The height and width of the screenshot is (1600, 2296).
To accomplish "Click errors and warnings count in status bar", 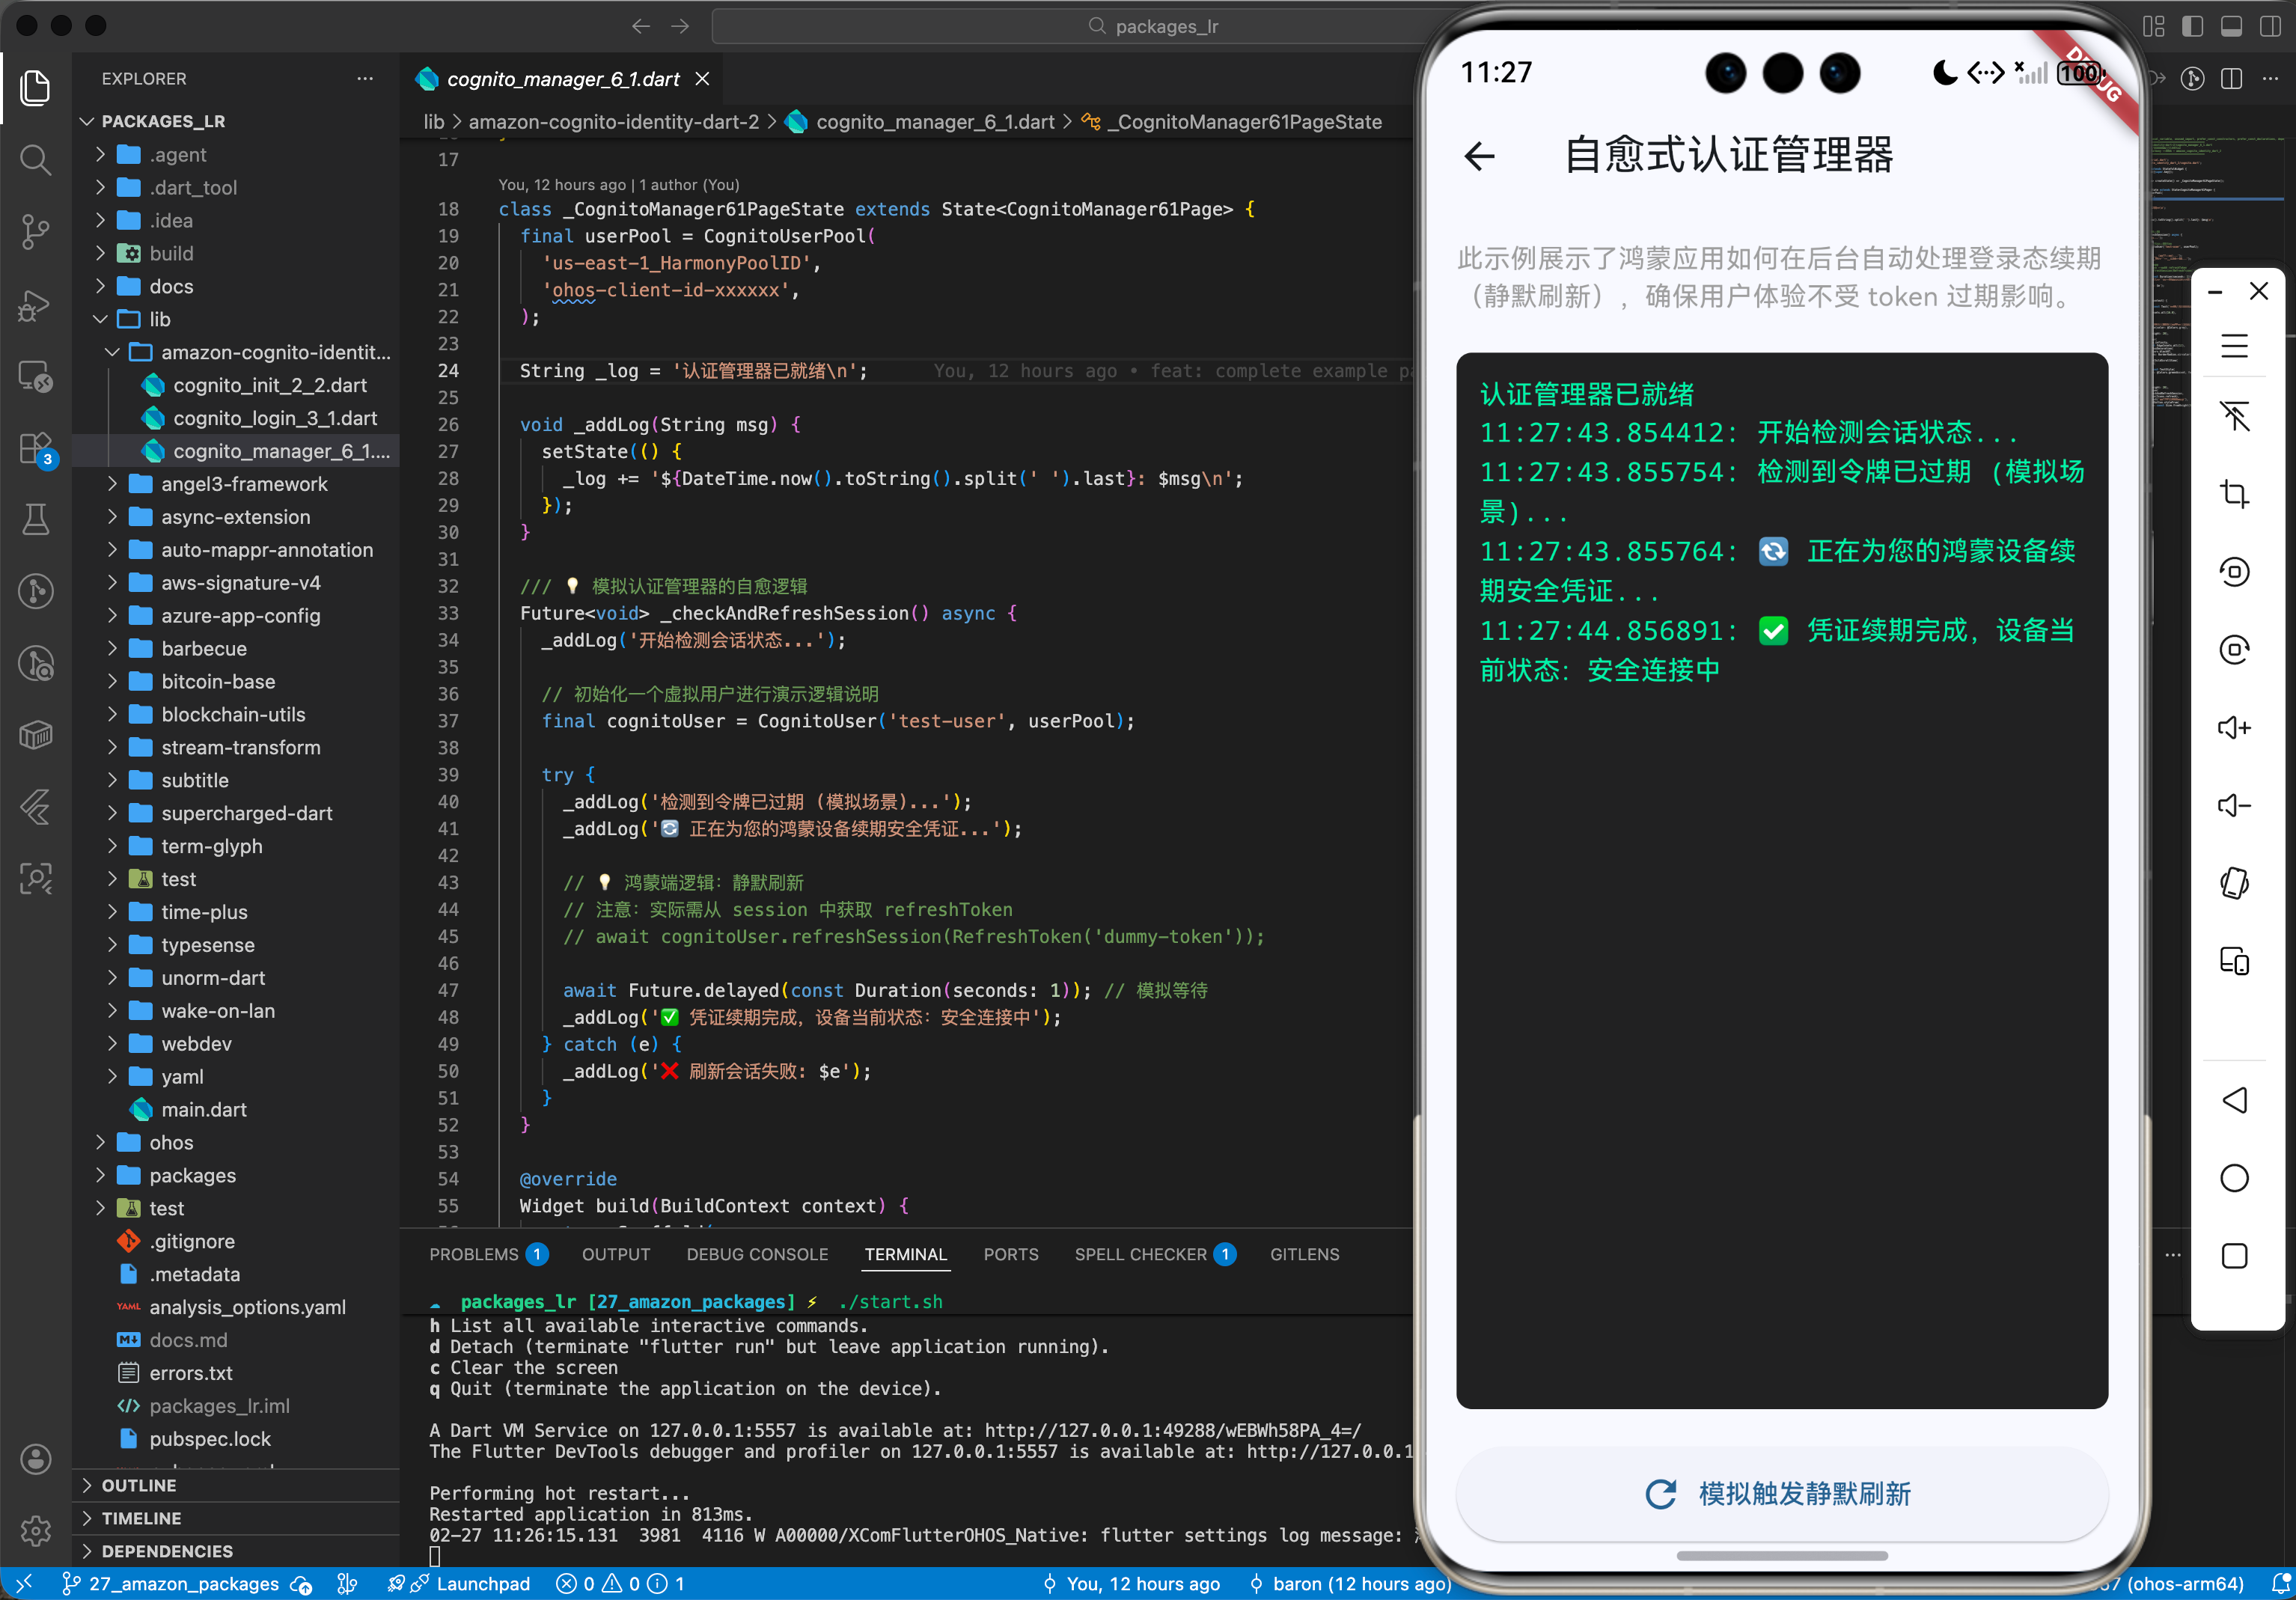I will click(620, 1583).
